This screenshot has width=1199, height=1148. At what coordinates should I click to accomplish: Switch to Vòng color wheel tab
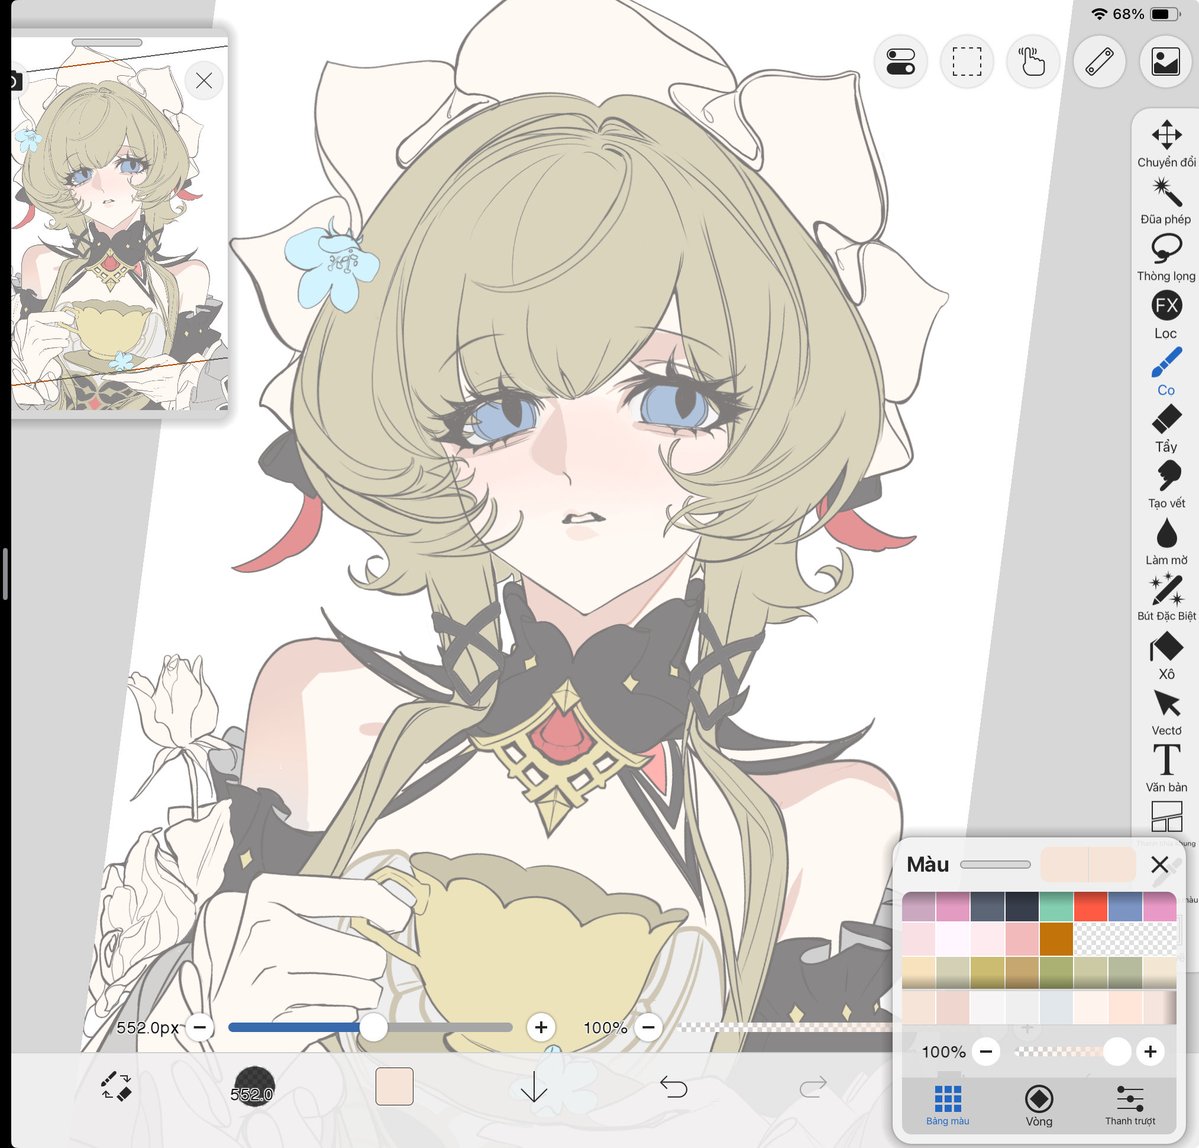1038,1105
